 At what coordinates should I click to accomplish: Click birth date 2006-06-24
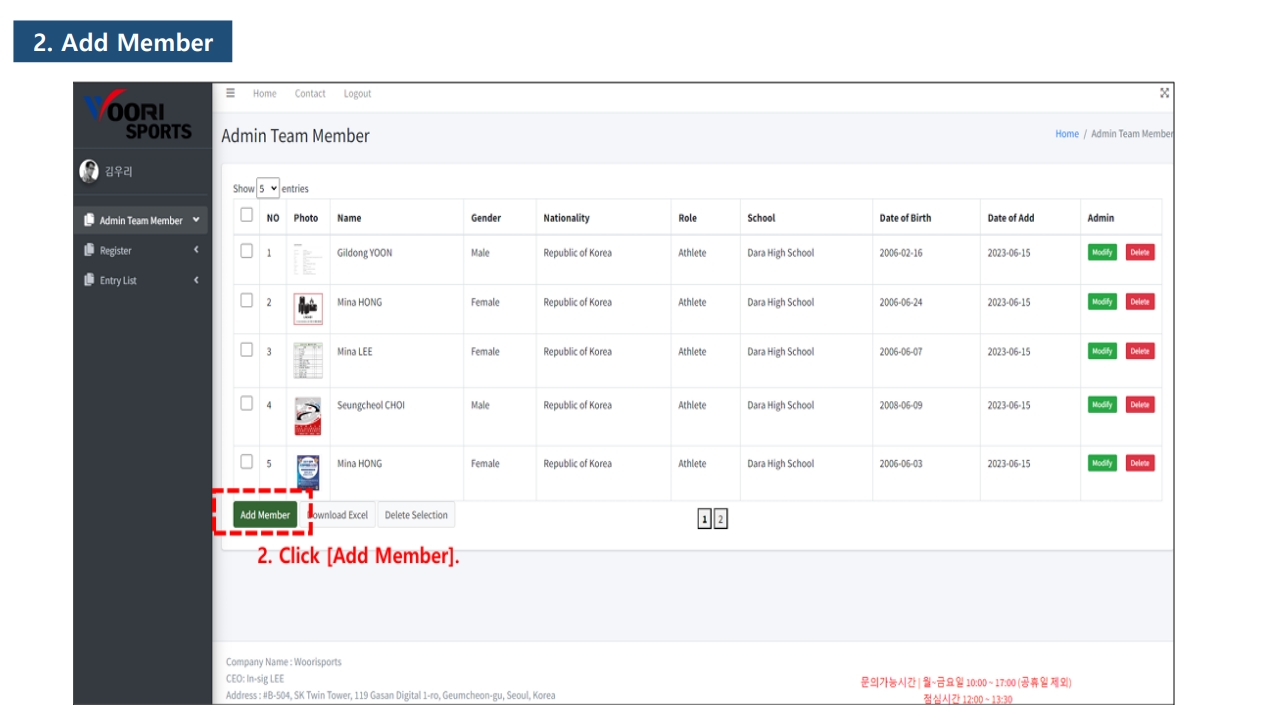[901, 302]
